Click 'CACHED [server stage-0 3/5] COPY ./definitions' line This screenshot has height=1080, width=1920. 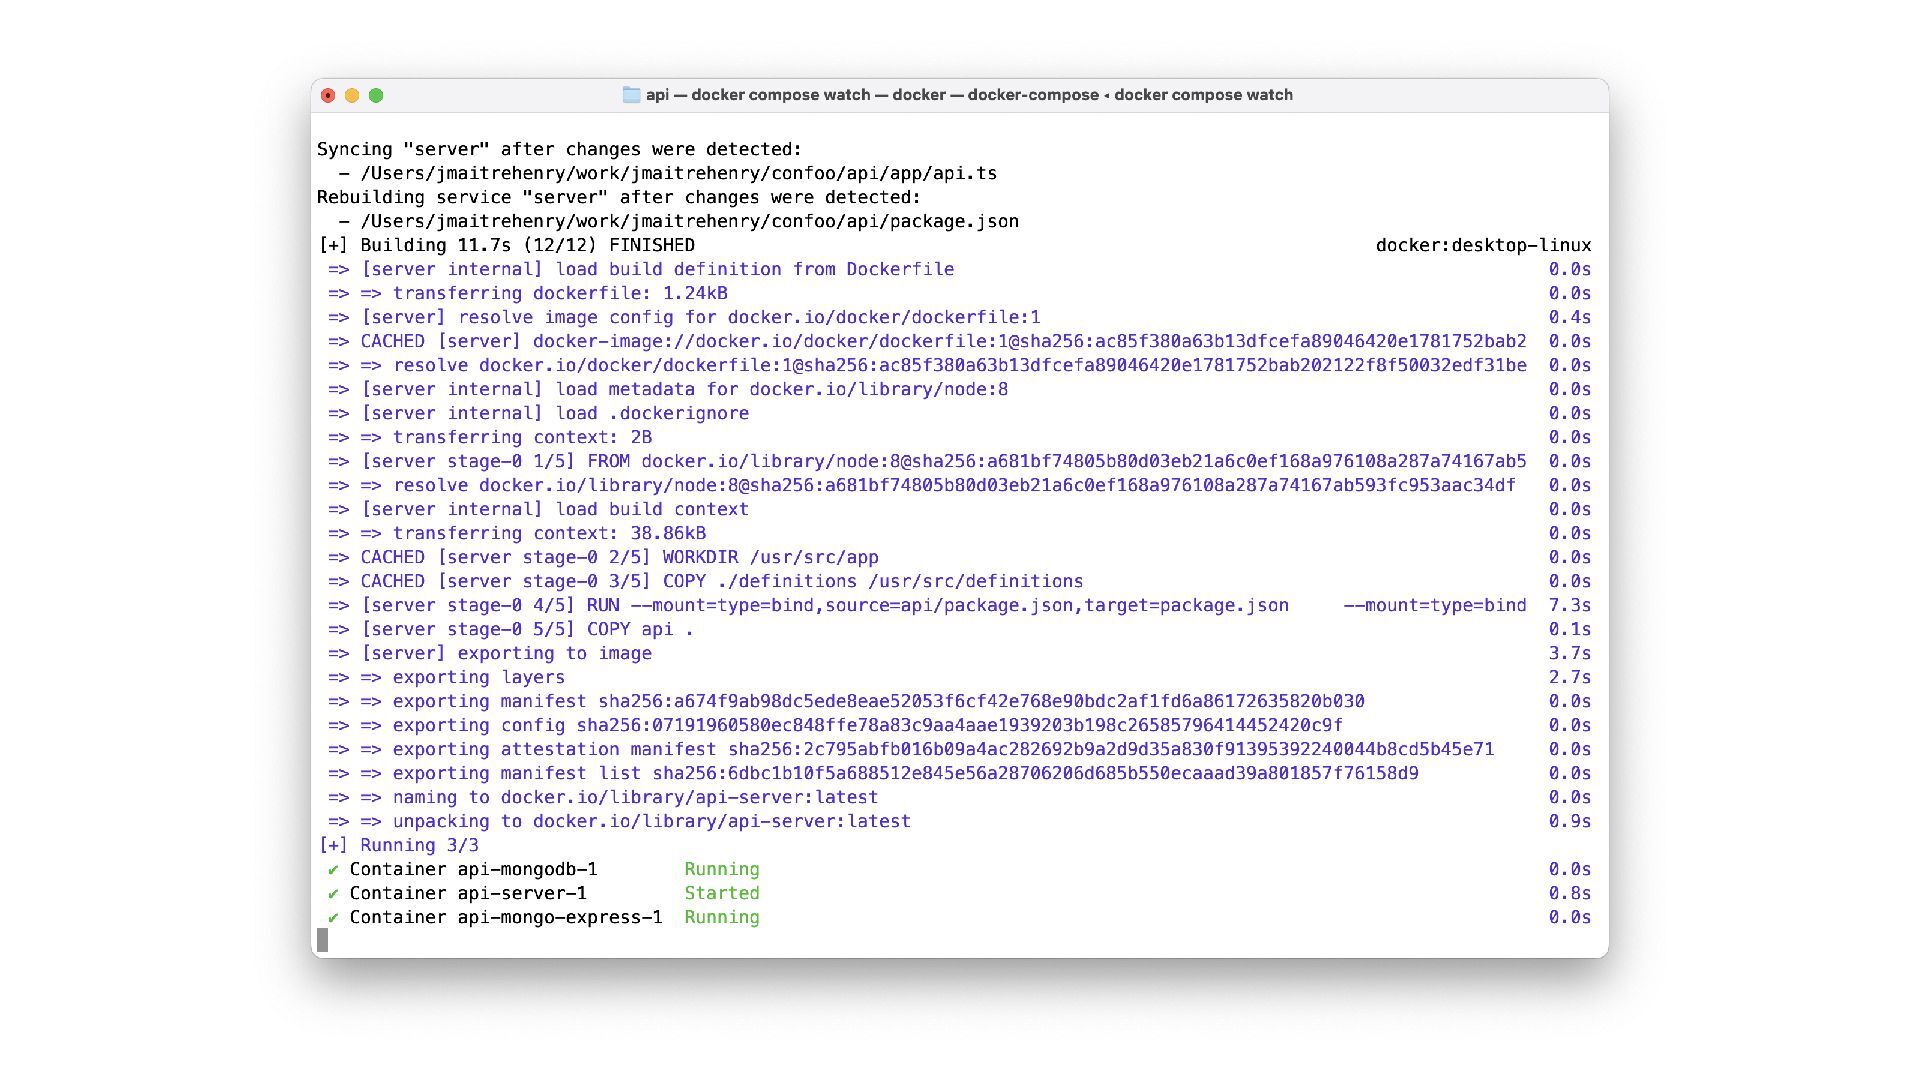click(x=706, y=581)
